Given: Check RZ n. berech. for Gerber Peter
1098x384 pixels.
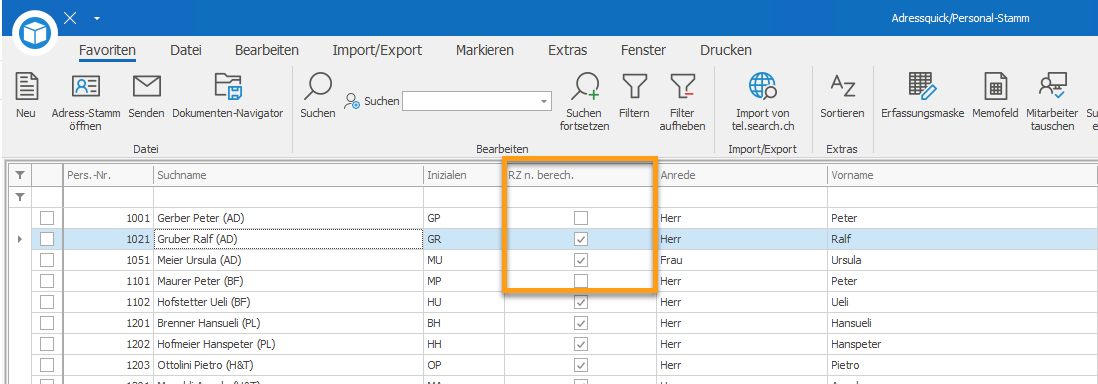Looking at the screenshot, I should click(x=581, y=218).
